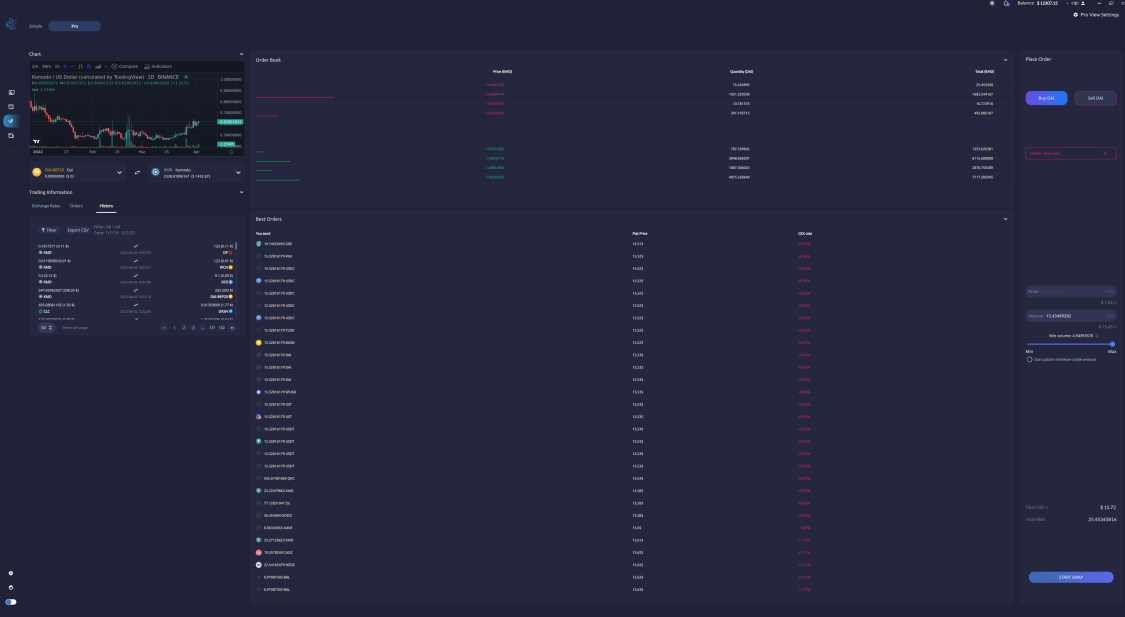Select the candlestick chart style icon
The height and width of the screenshot is (617, 1125).
pyautogui.click(x=90, y=66)
